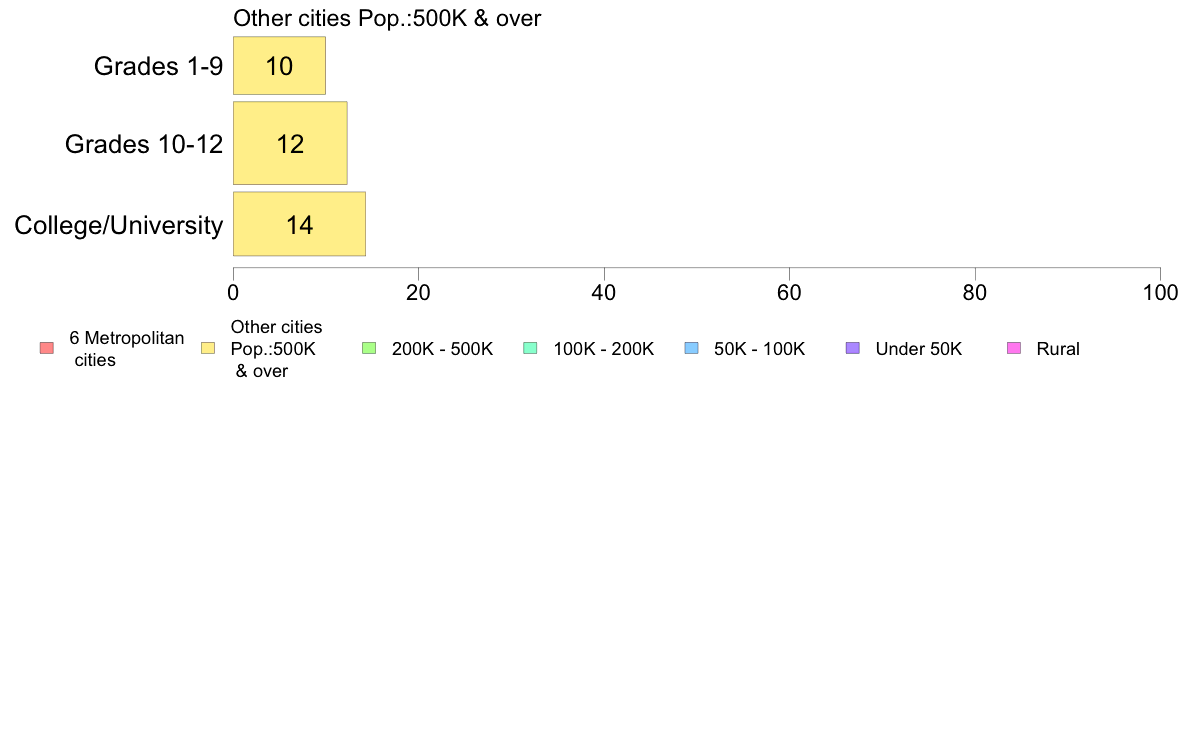Select the Grades 1-9 bar showing 10
Image resolution: width=1188 pixels, height=736 pixels.
click(280, 66)
